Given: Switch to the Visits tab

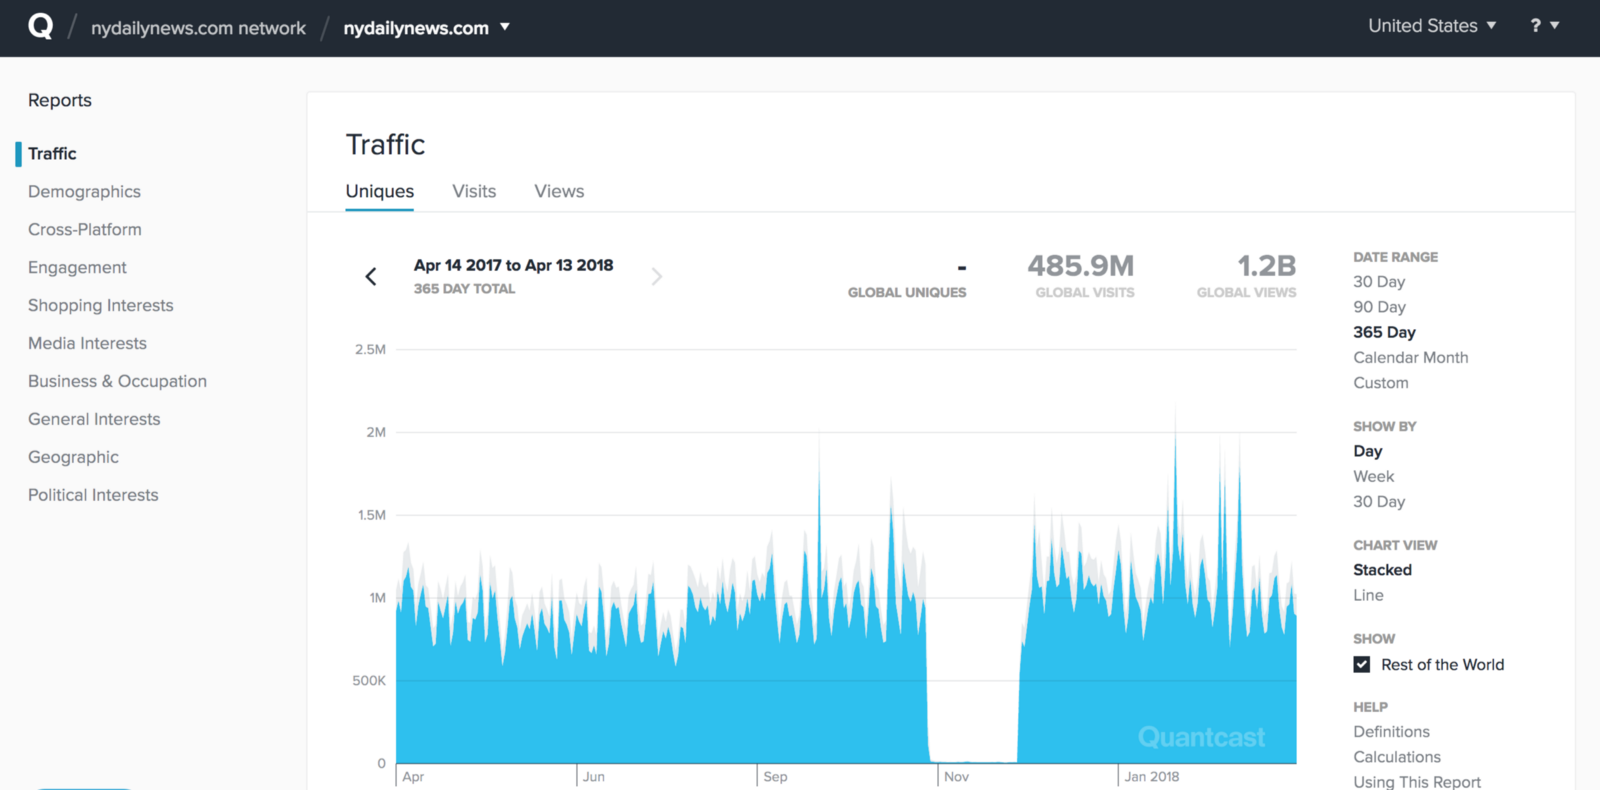Looking at the screenshot, I should [x=474, y=191].
